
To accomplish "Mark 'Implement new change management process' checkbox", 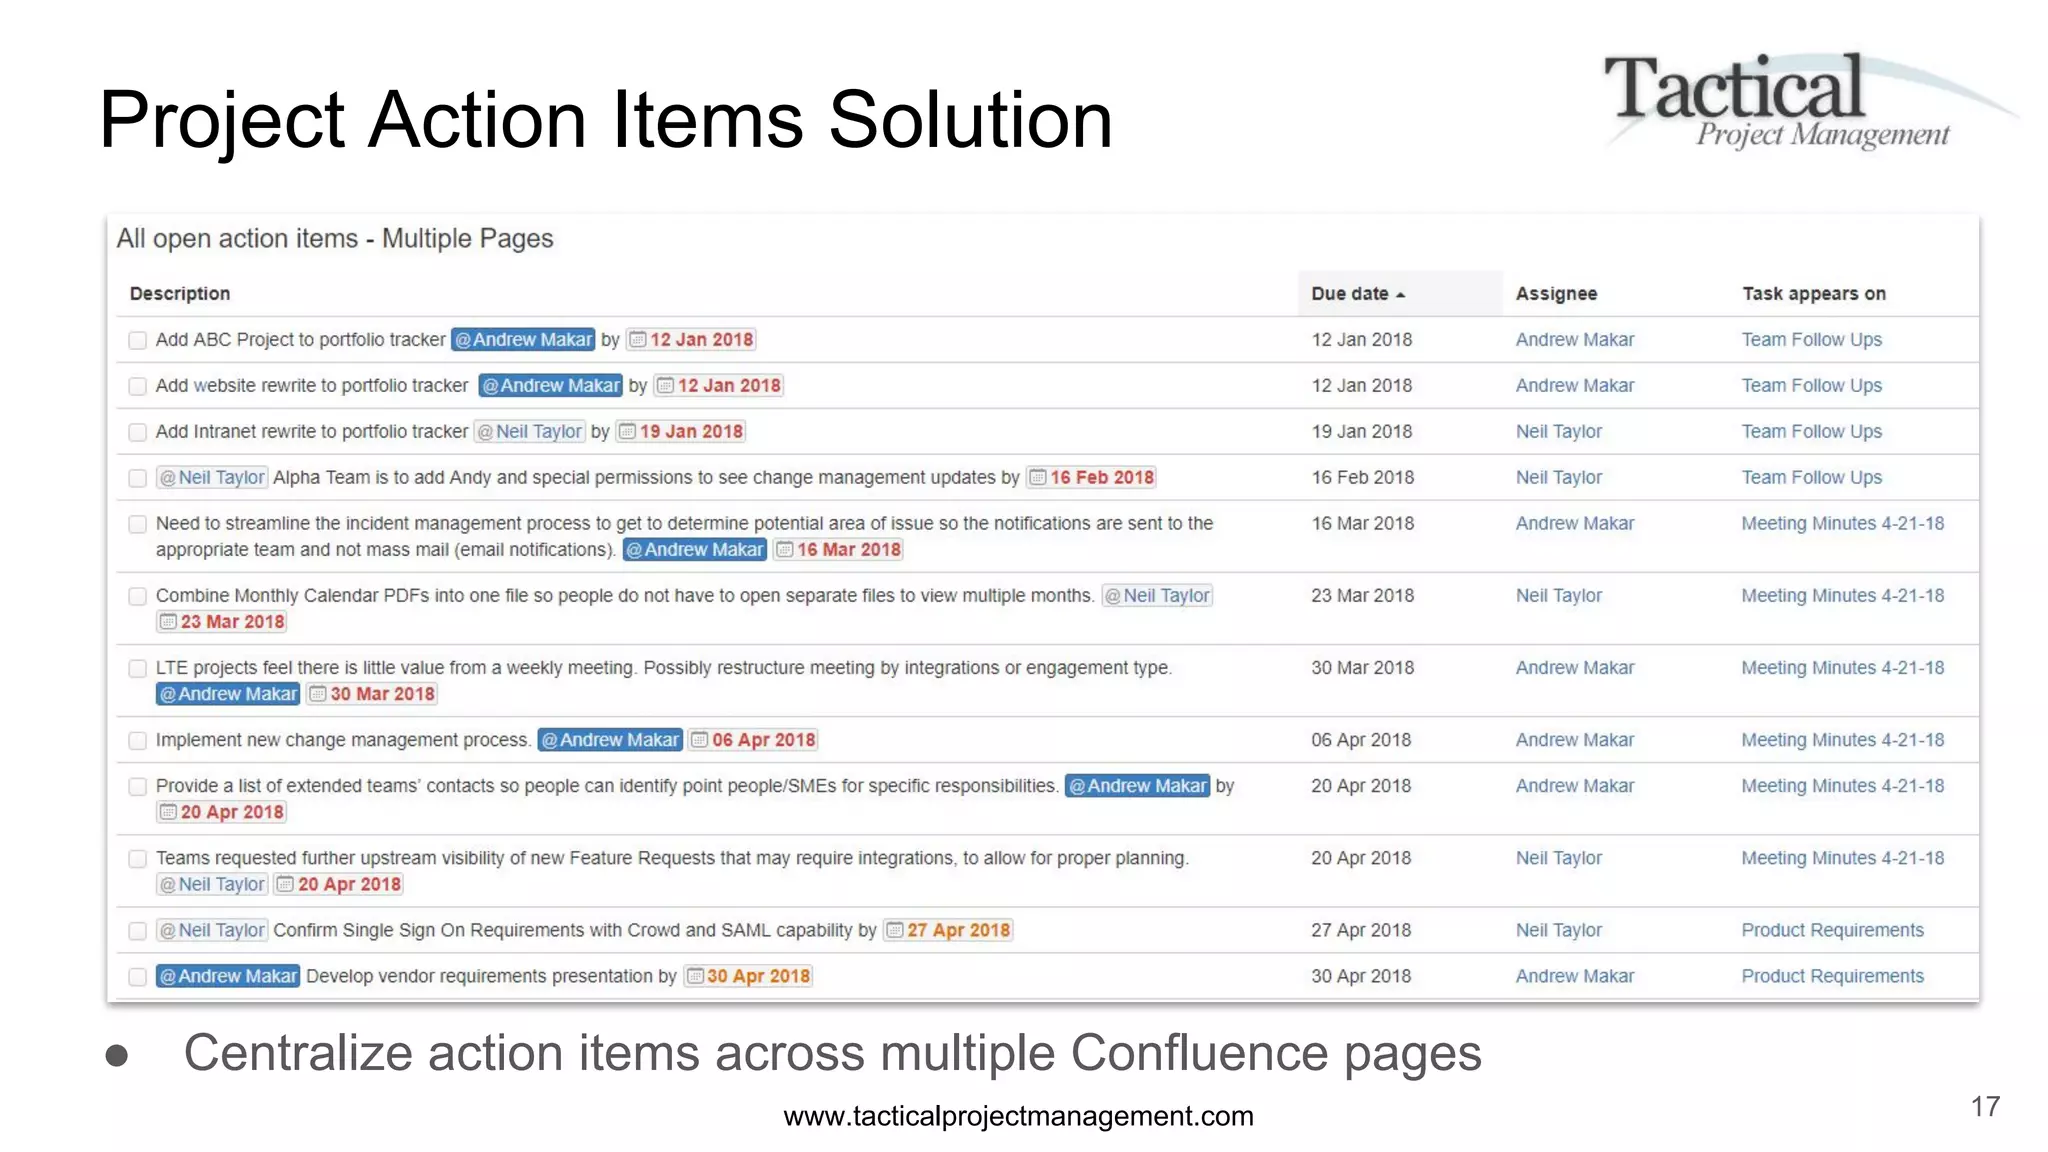I will click(138, 741).
